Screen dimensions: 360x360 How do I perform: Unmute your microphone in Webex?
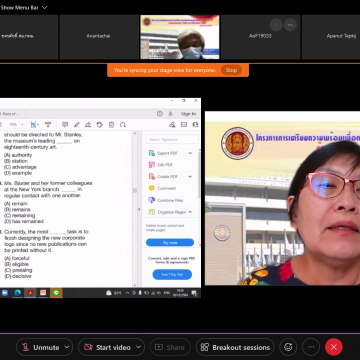point(40,347)
